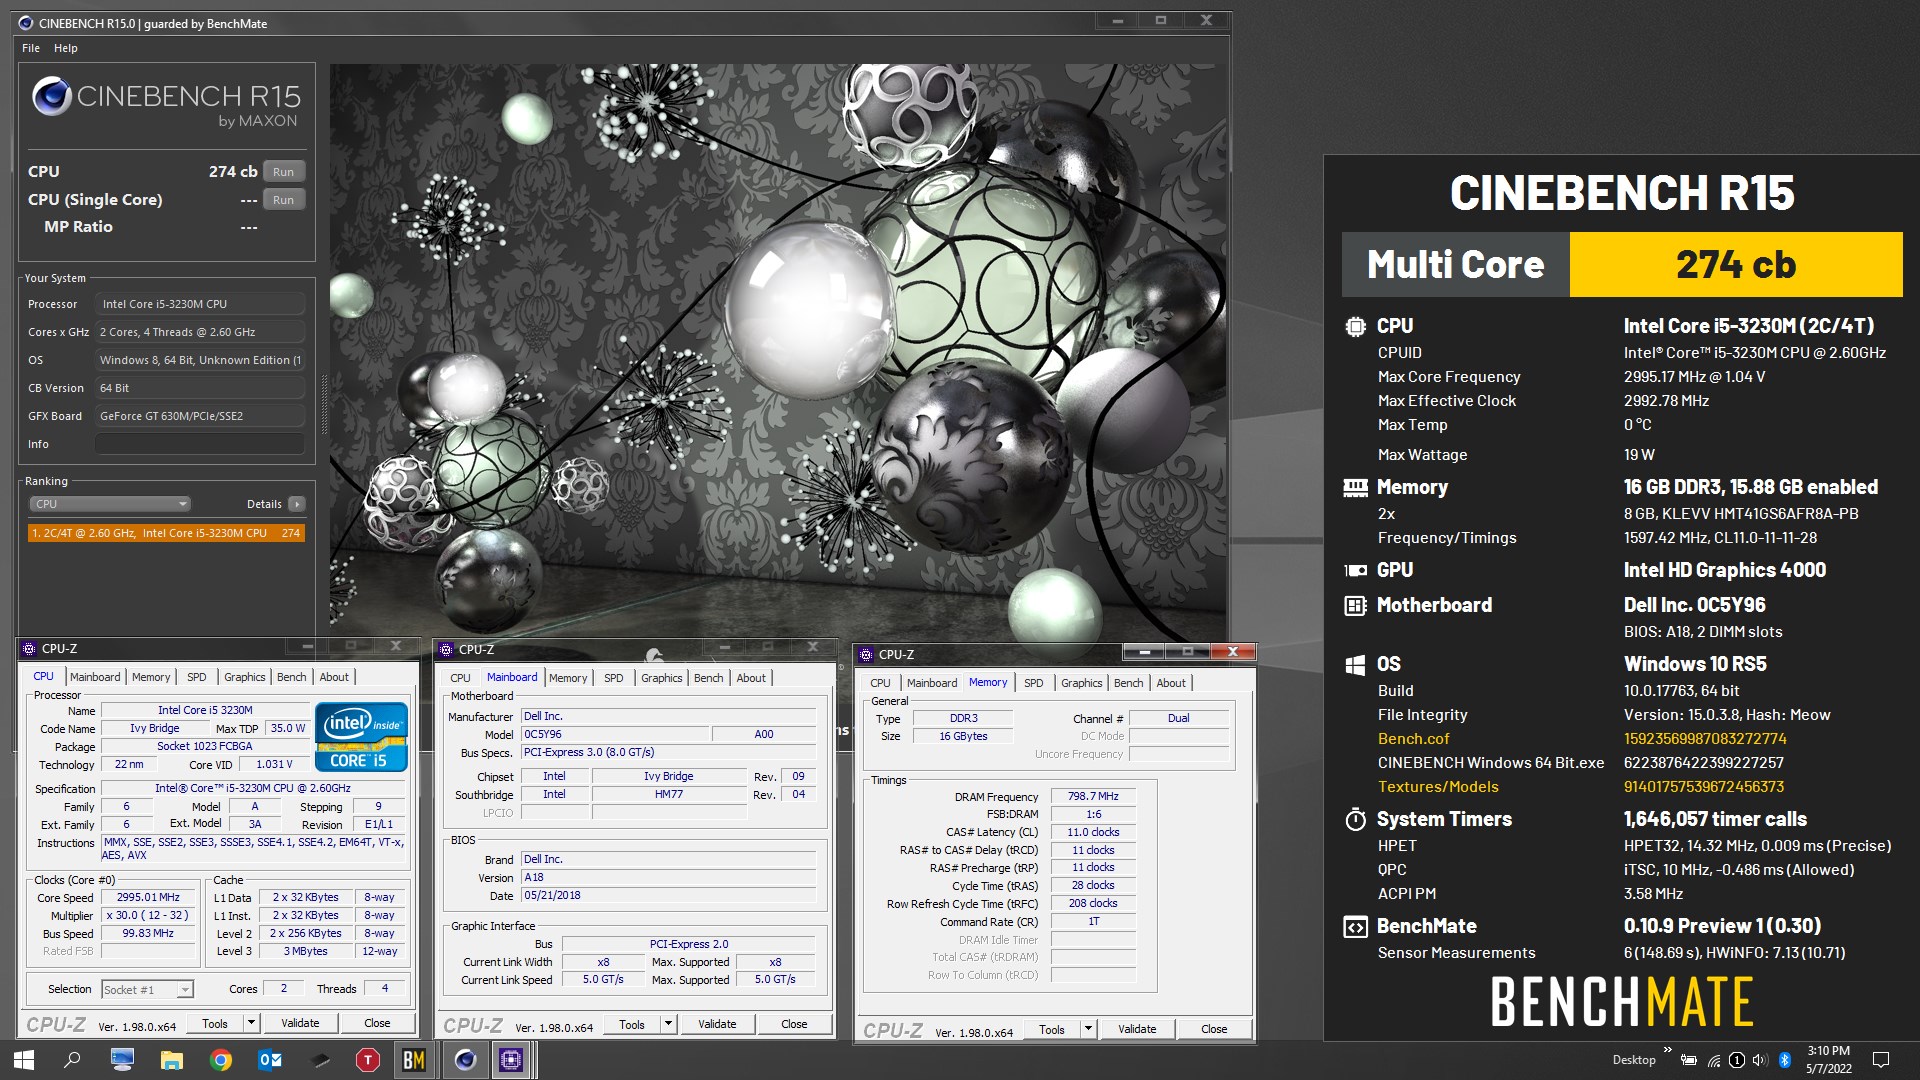
Task: Open the Bluetooth tray icon
Action: point(1785,1060)
